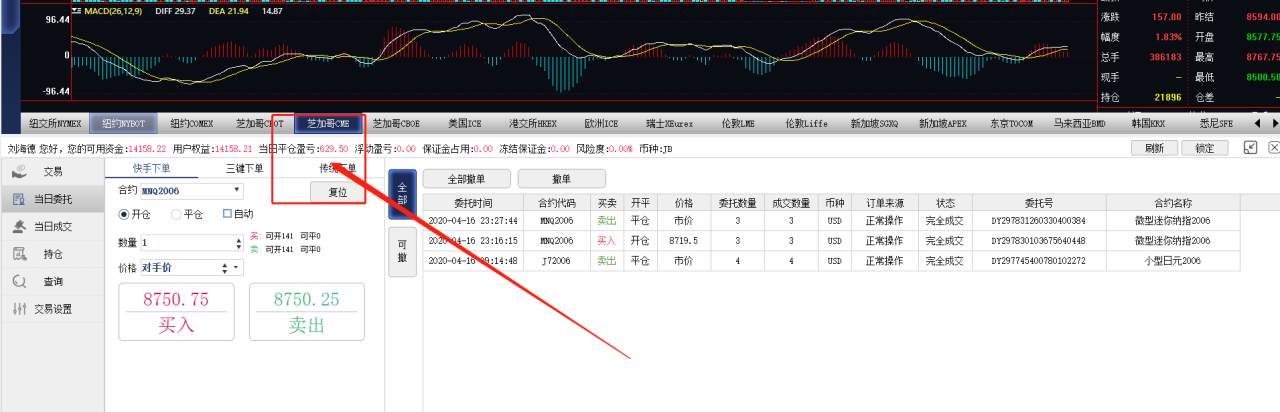Viewport: 1280px width, 412px height.
Task: Open the 纽约COMEX exchange tab
Action: 192,124
